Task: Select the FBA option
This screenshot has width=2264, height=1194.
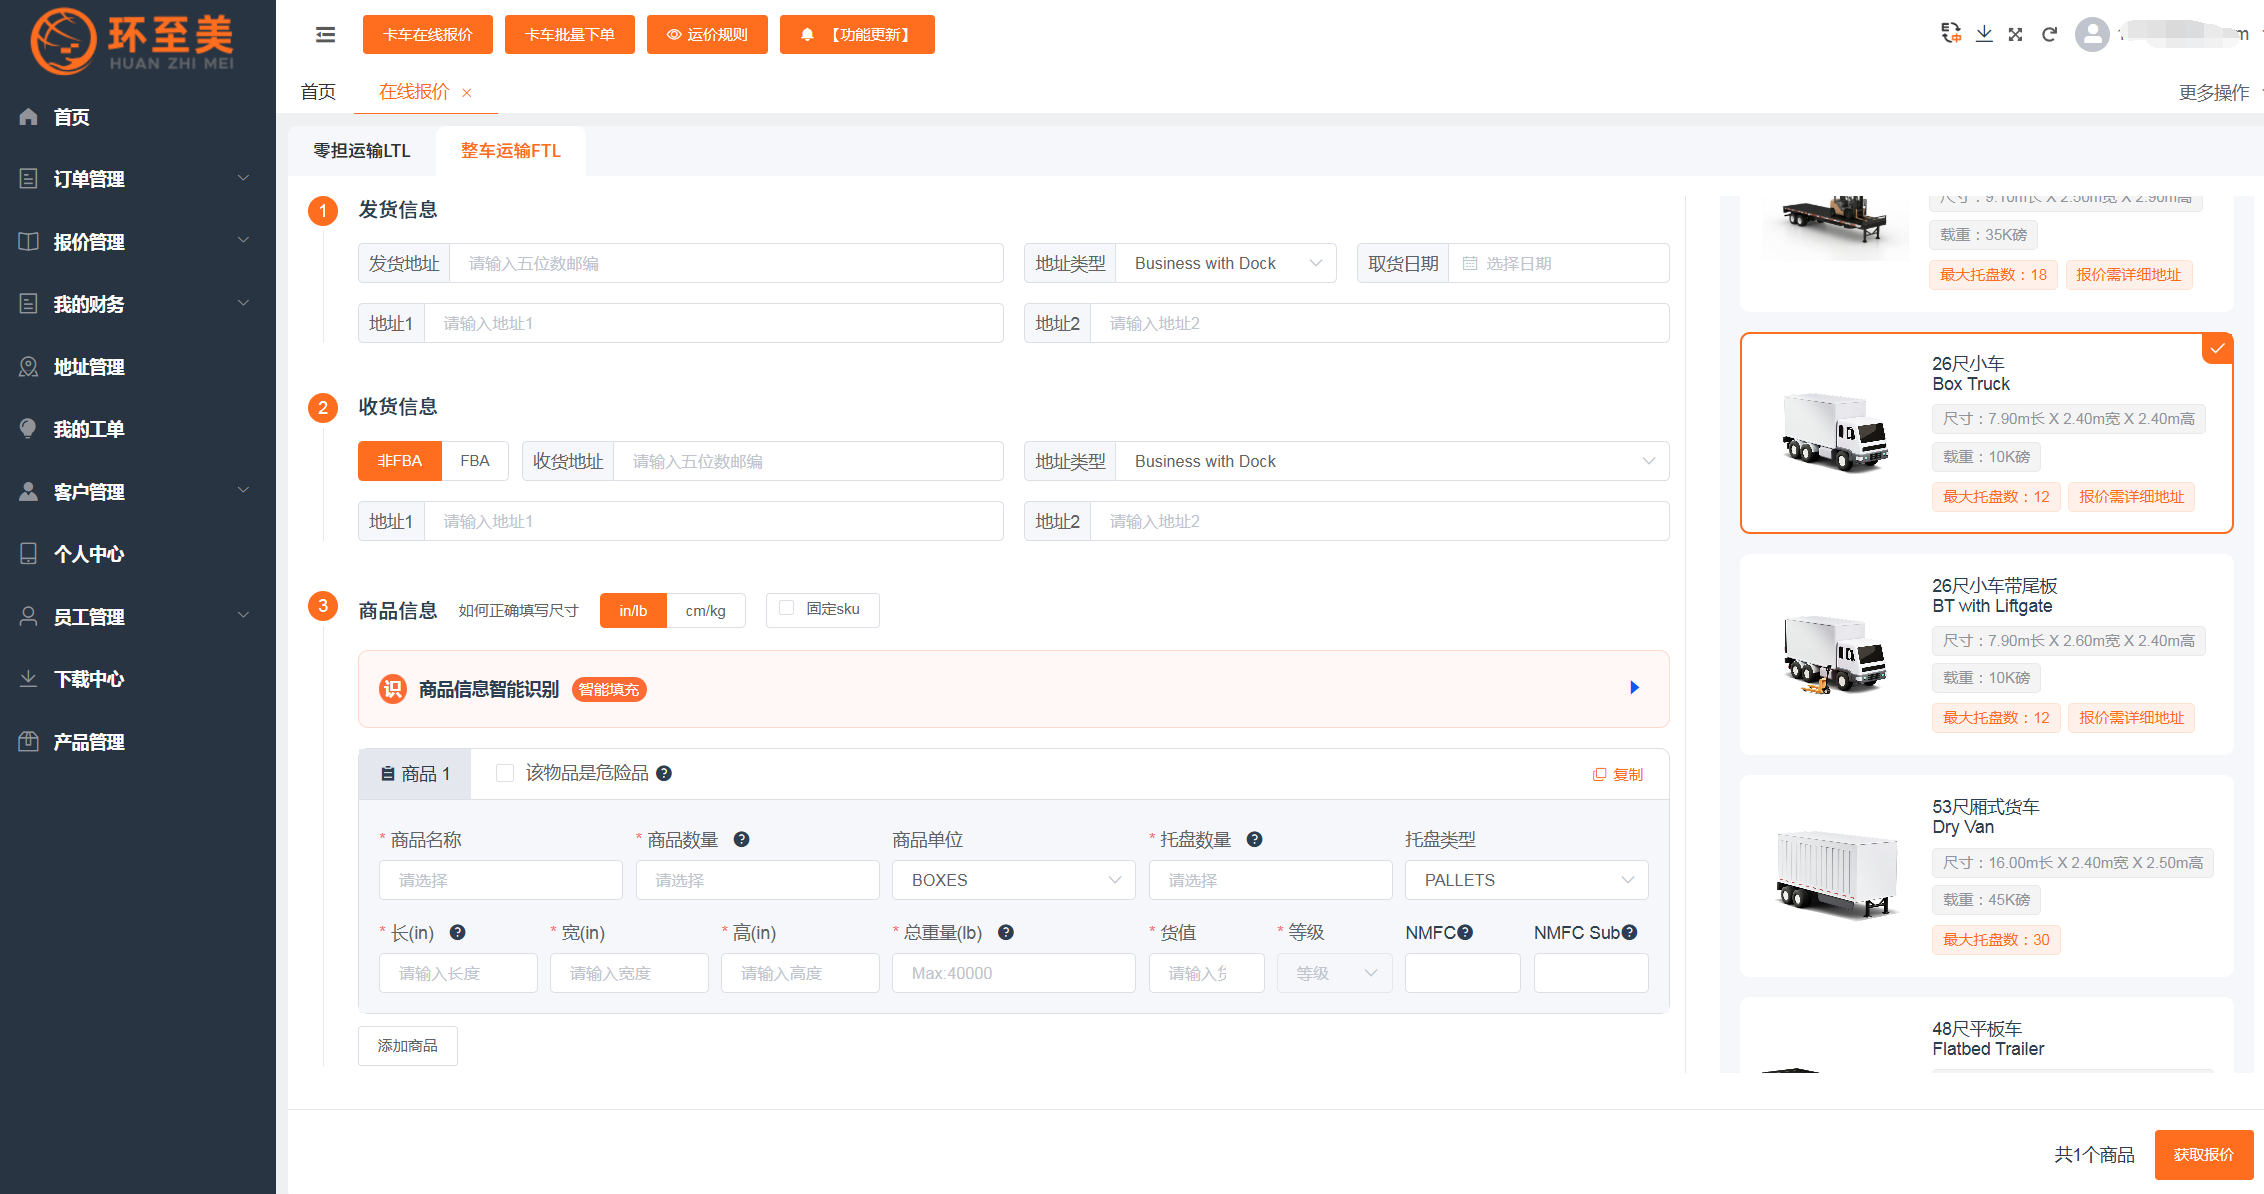Action: point(474,461)
